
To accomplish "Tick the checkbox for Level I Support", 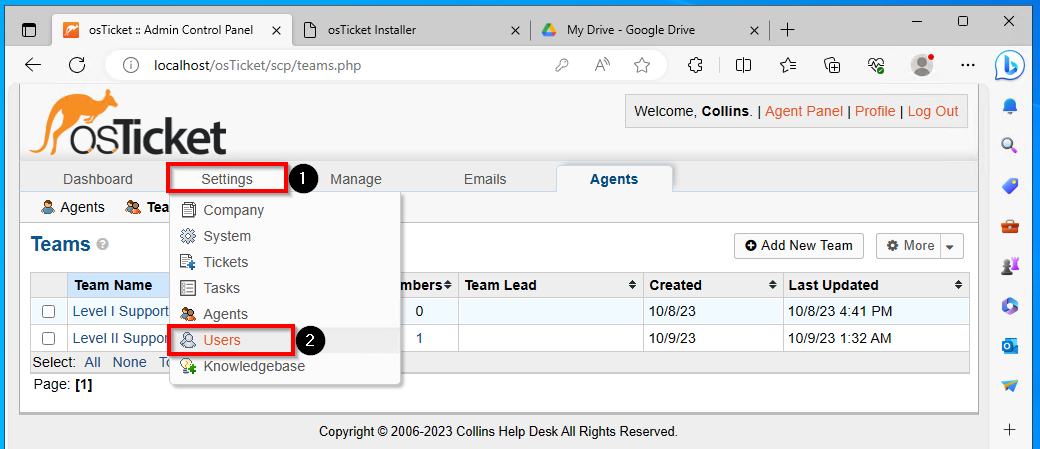I will click(x=48, y=312).
